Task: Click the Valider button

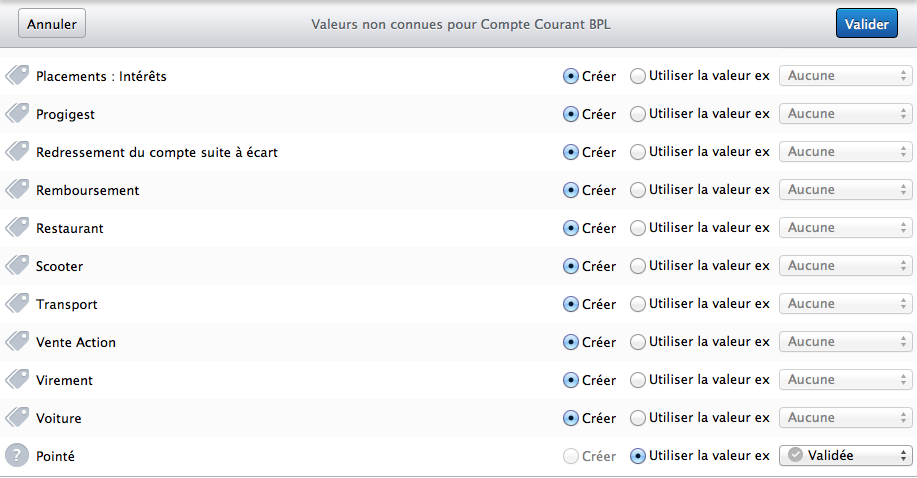Action: point(867,23)
